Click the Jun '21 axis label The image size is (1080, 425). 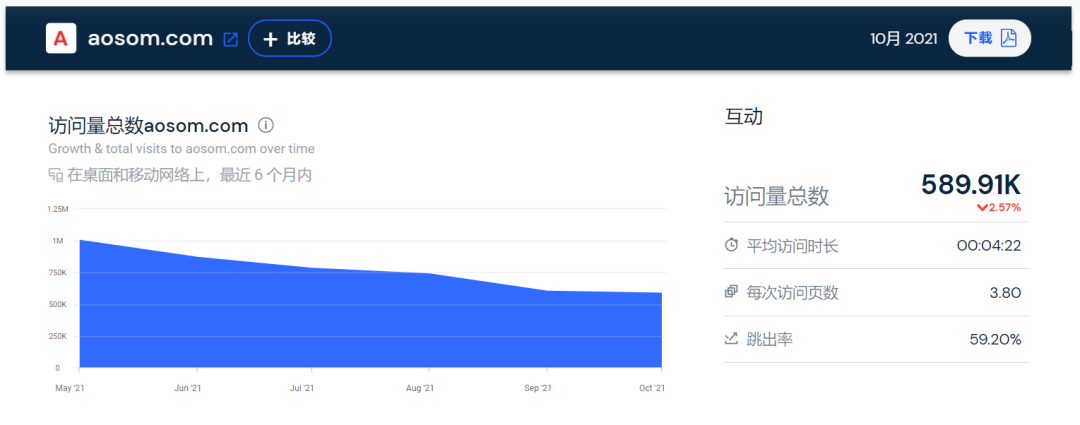click(187, 388)
